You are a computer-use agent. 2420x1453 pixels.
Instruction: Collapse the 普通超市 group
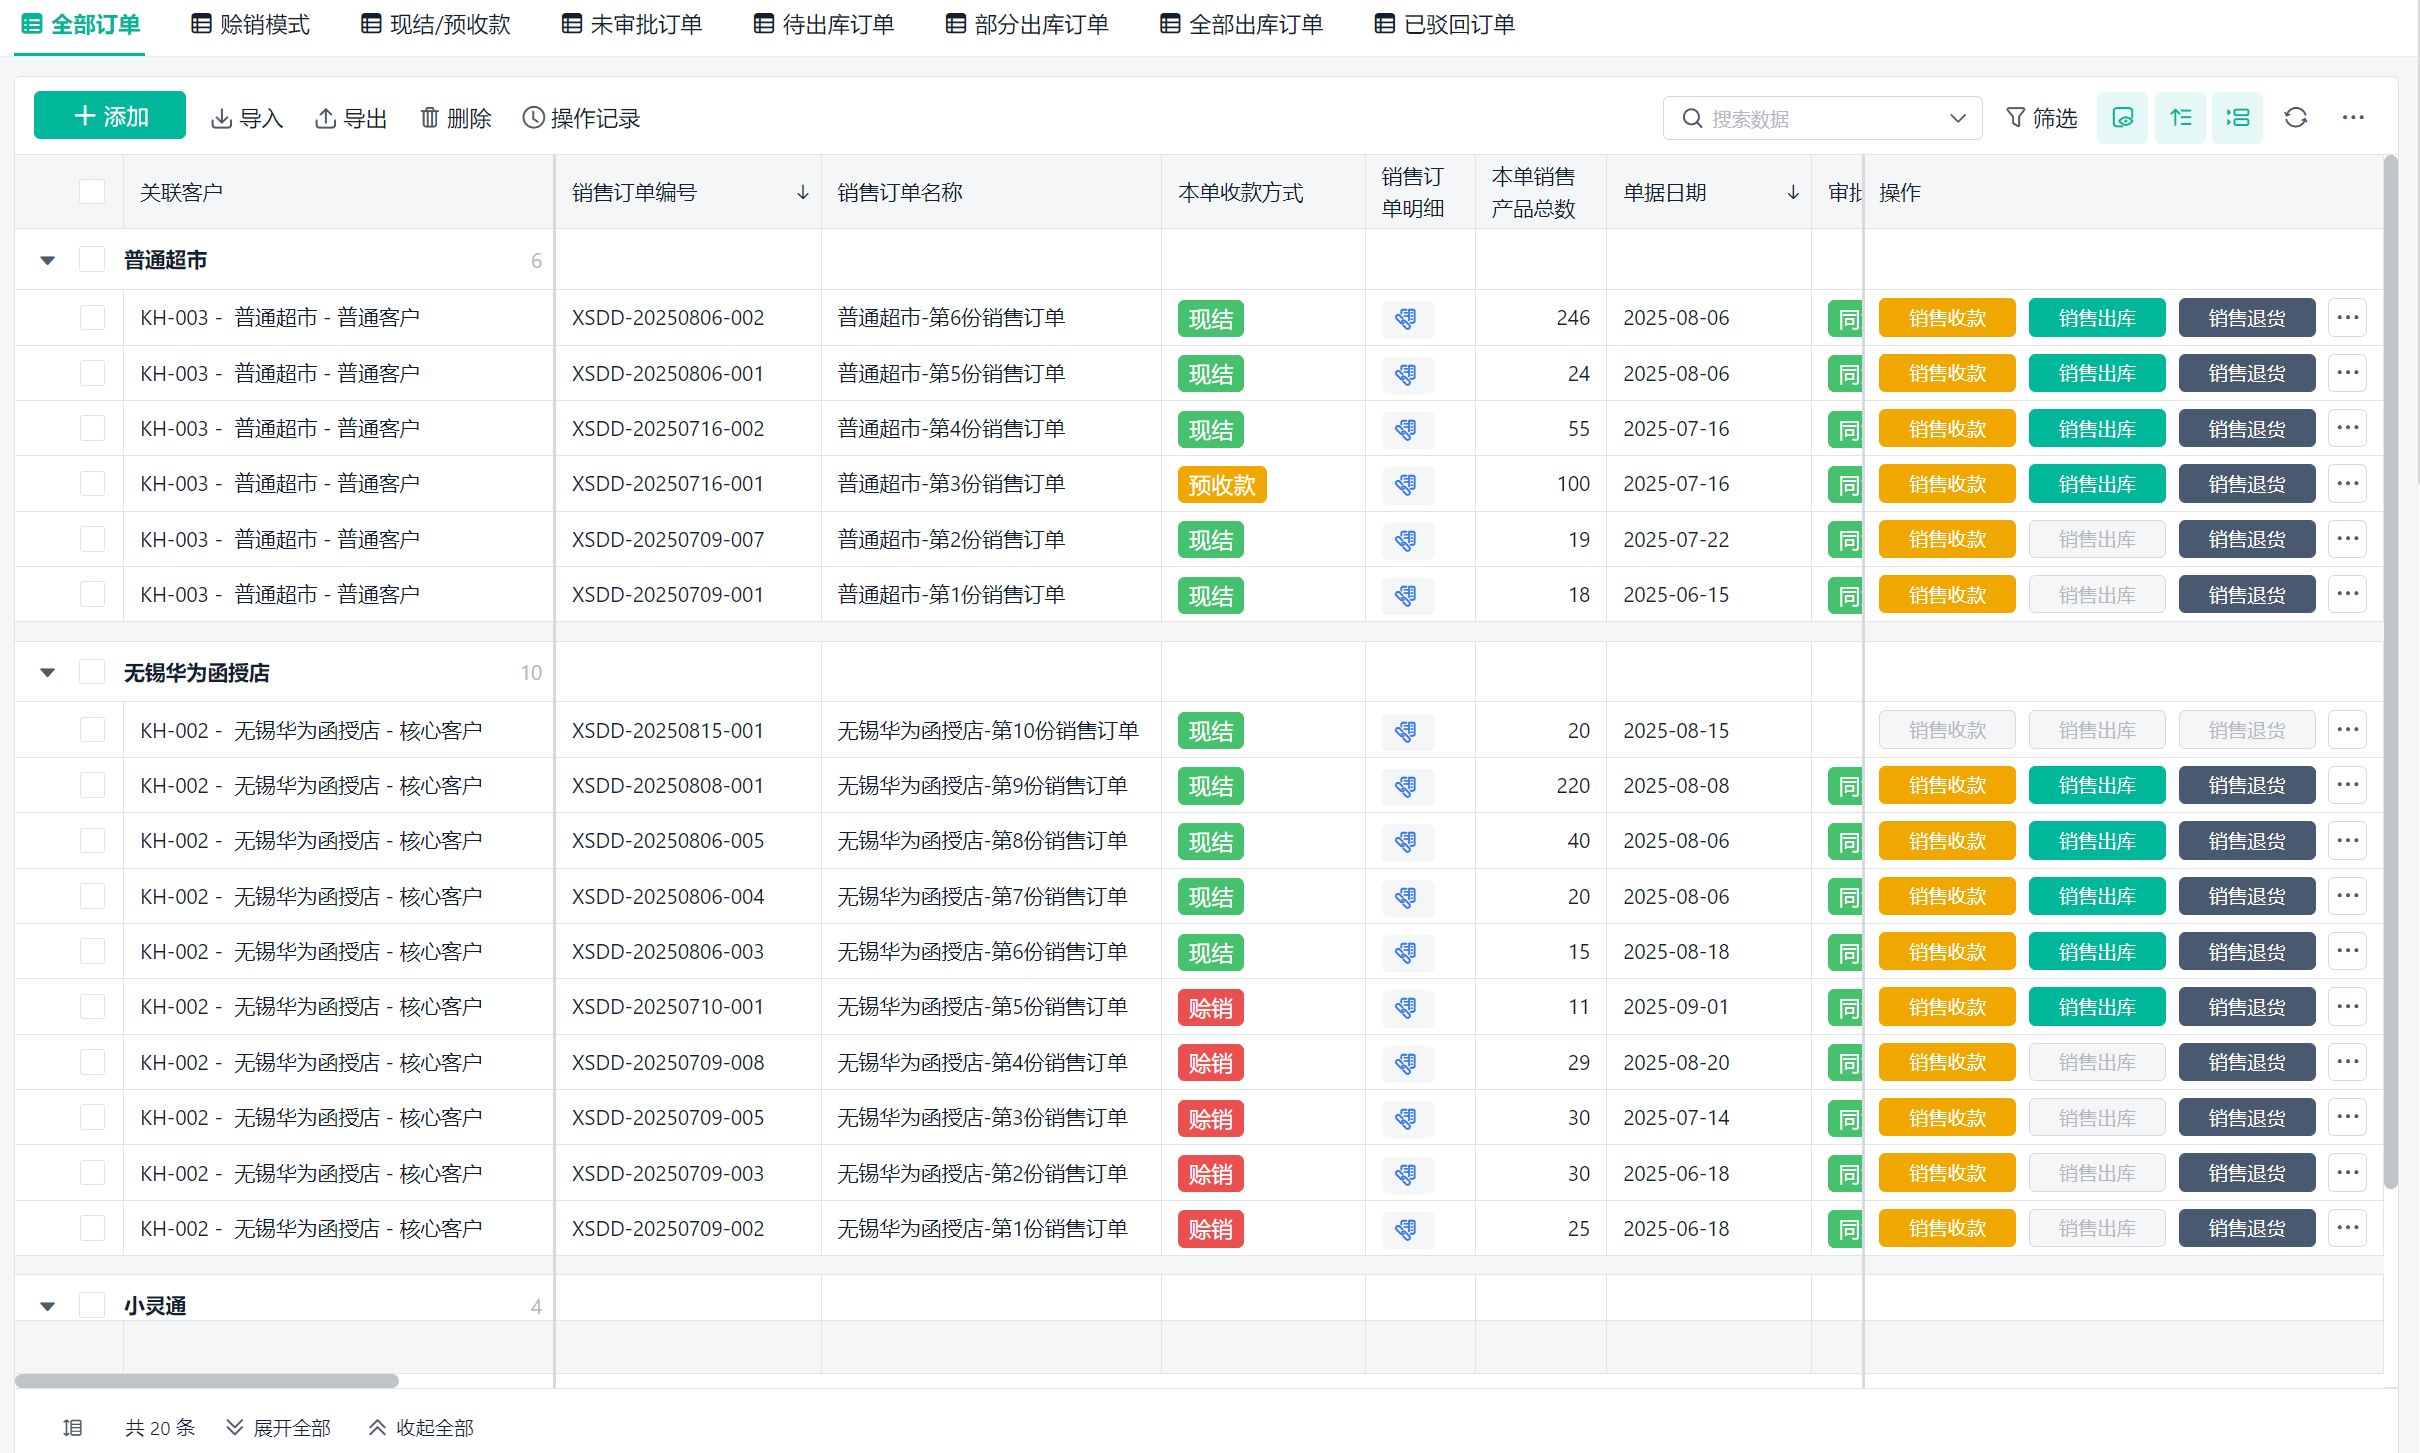[47, 260]
